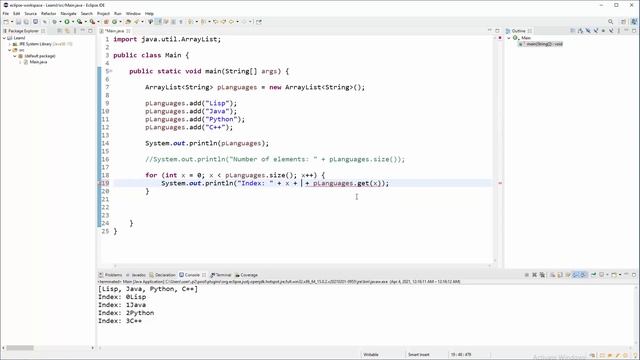Click the External Tools run icon
This screenshot has width=640, height=360.
click(93, 22)
